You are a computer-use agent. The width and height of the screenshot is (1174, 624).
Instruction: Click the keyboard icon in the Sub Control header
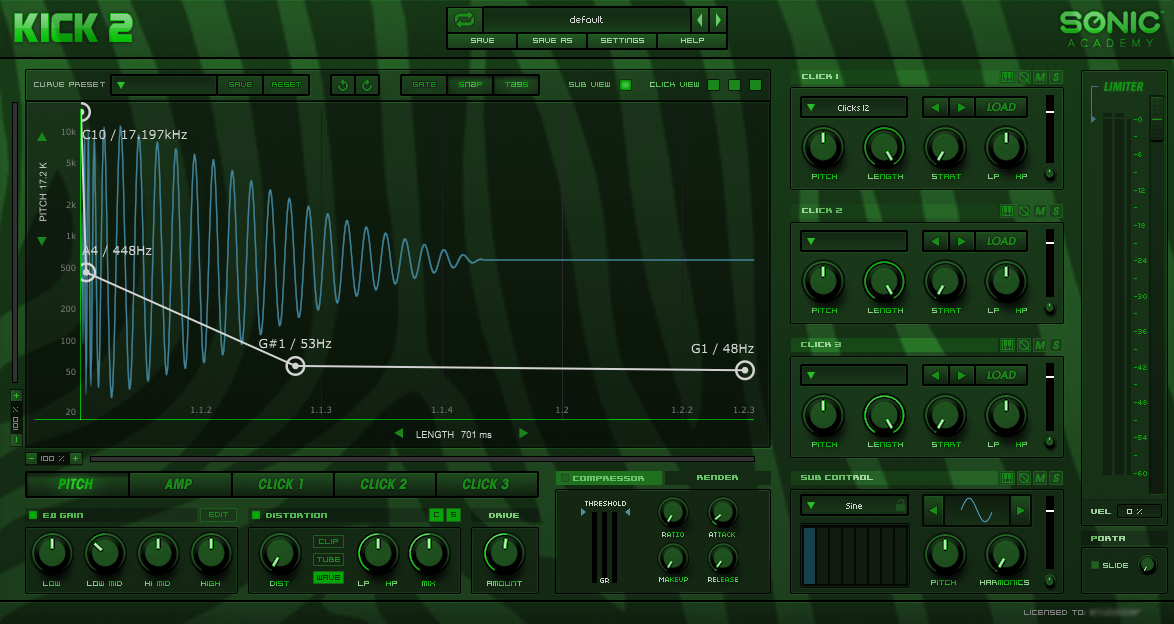(x=1008, y=478)
